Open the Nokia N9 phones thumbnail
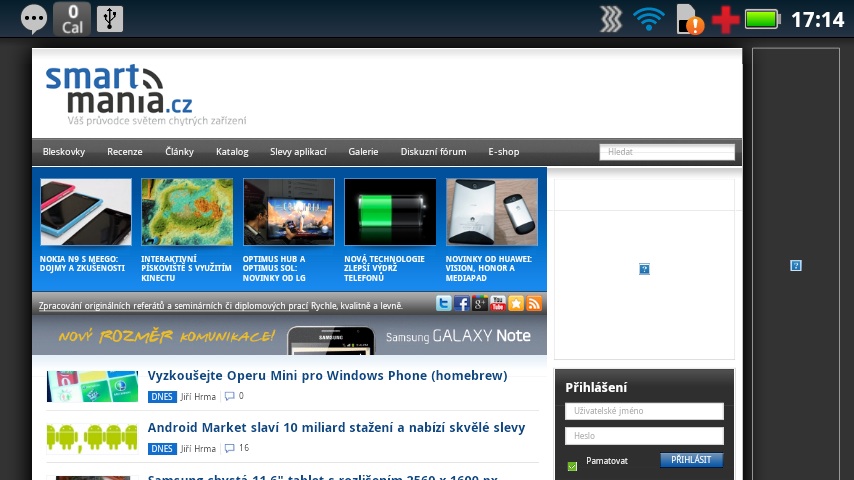 86,212
